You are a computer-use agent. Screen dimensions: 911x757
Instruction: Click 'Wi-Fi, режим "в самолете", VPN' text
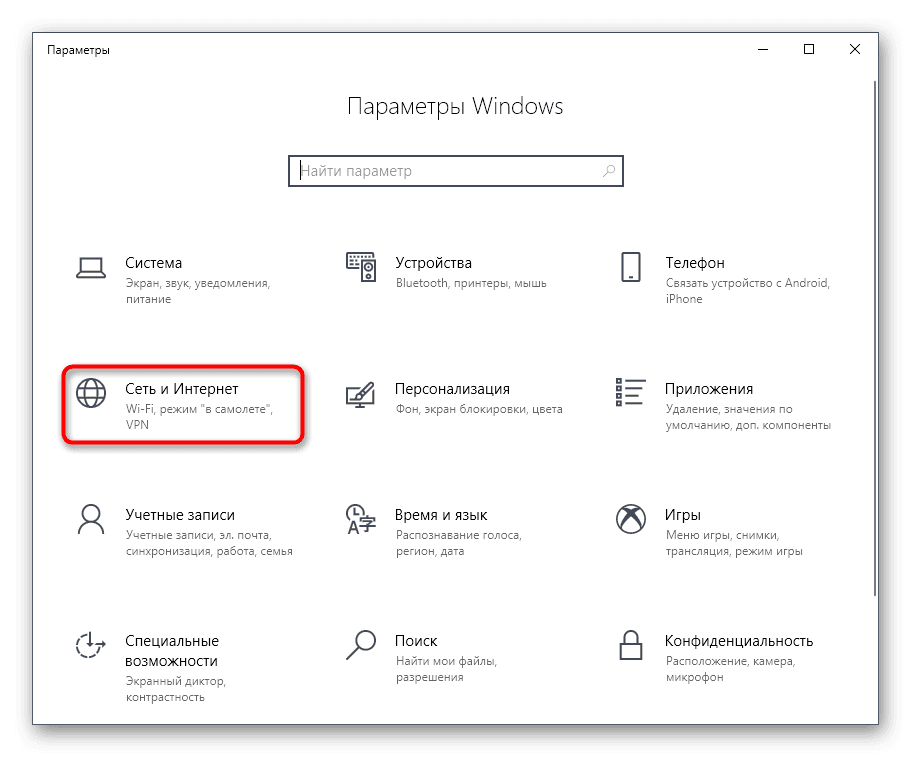[199, 417]
